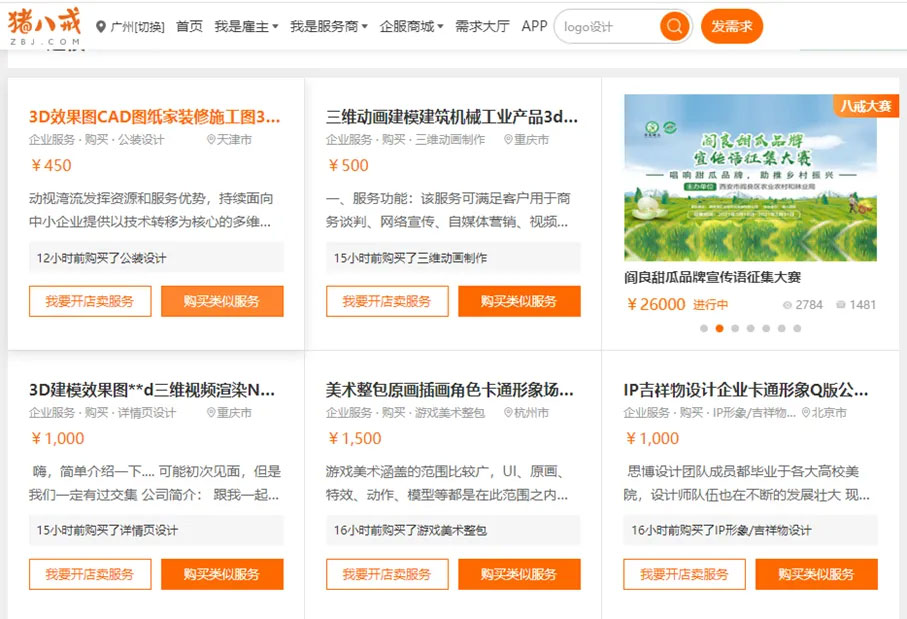Select the last carousel dot indicator

click(797, 328)
